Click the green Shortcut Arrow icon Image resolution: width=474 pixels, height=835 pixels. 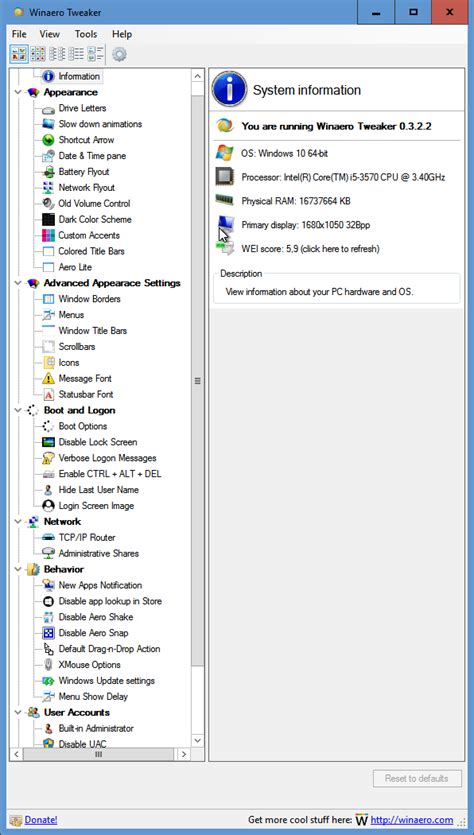click(48, 140)
